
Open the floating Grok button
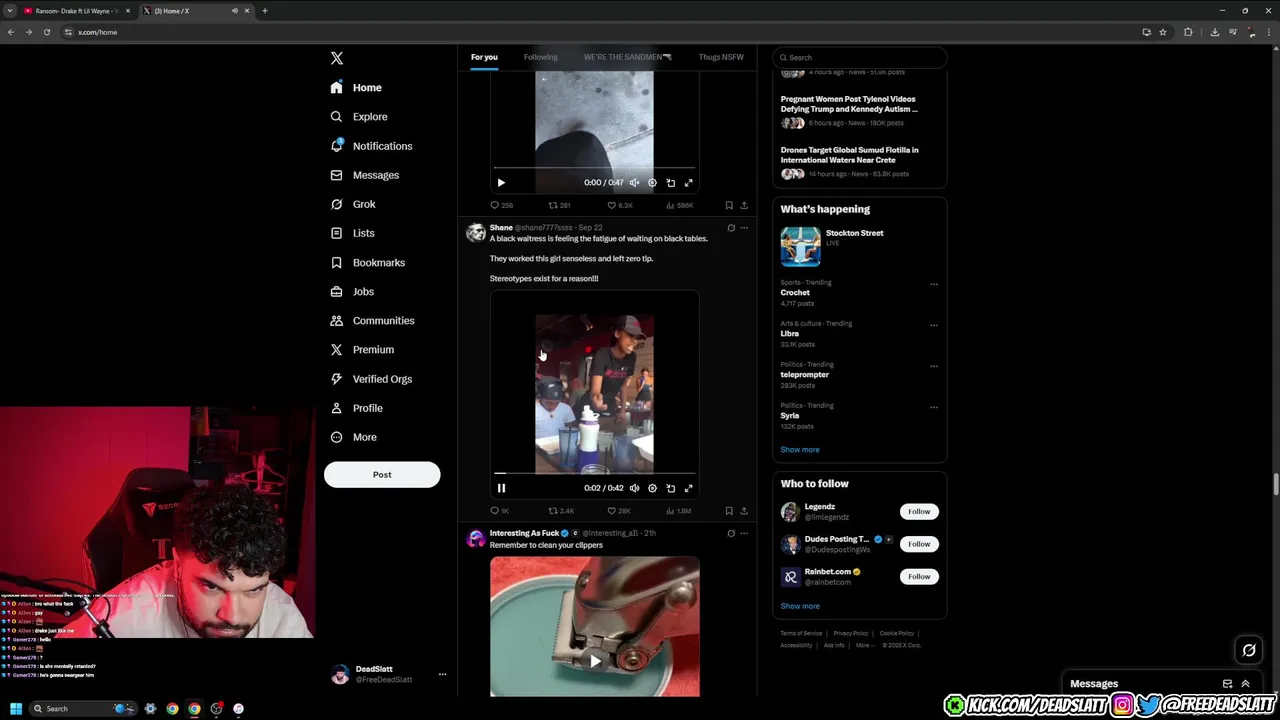pyautogui.click(x=1249, y=651)
